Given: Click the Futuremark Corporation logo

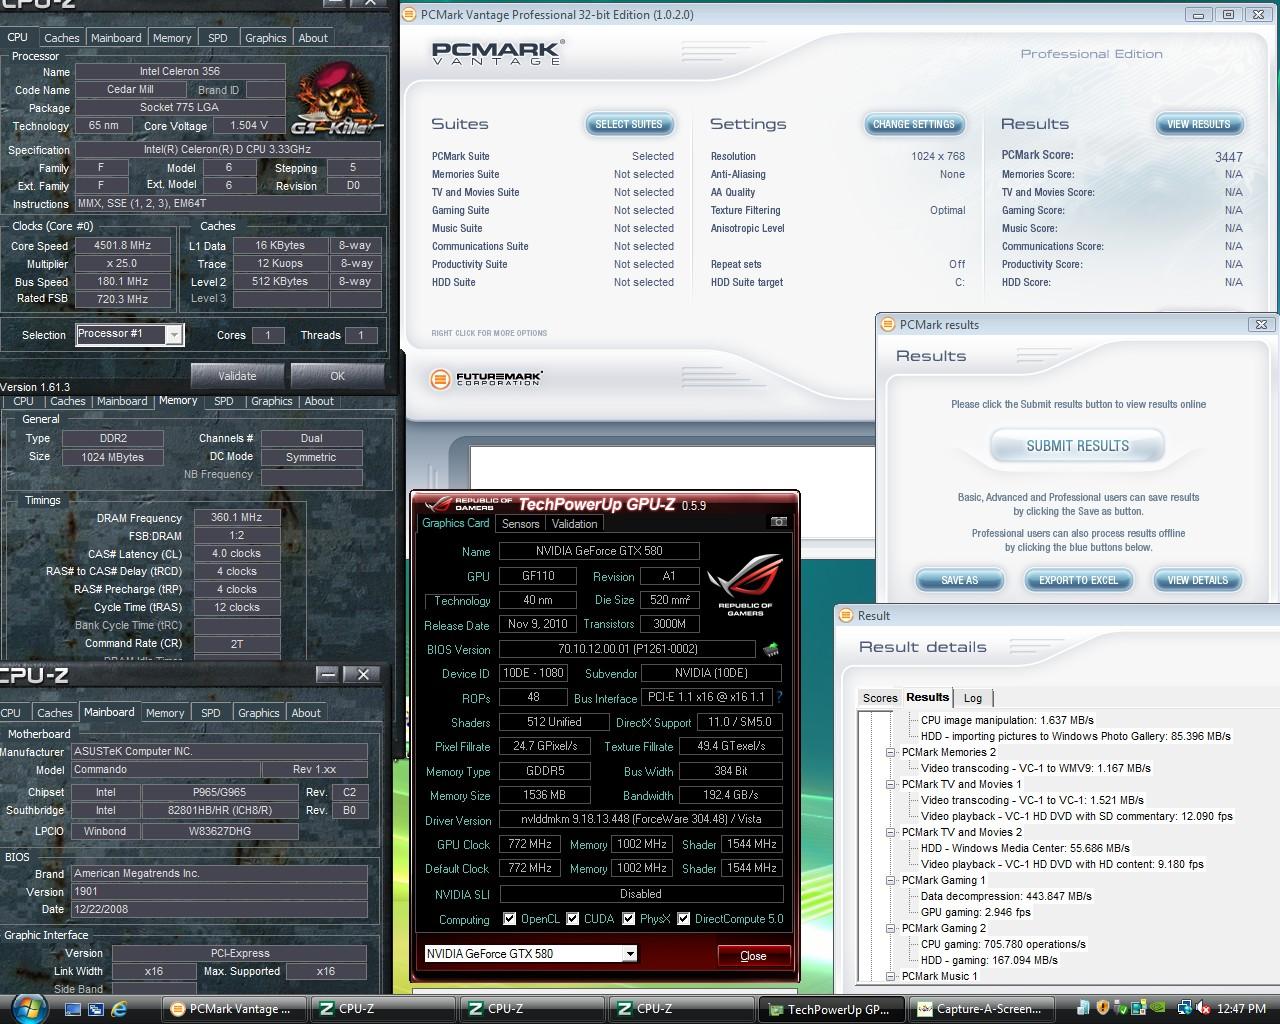Looking at the screenshot, I should [486, 379].
